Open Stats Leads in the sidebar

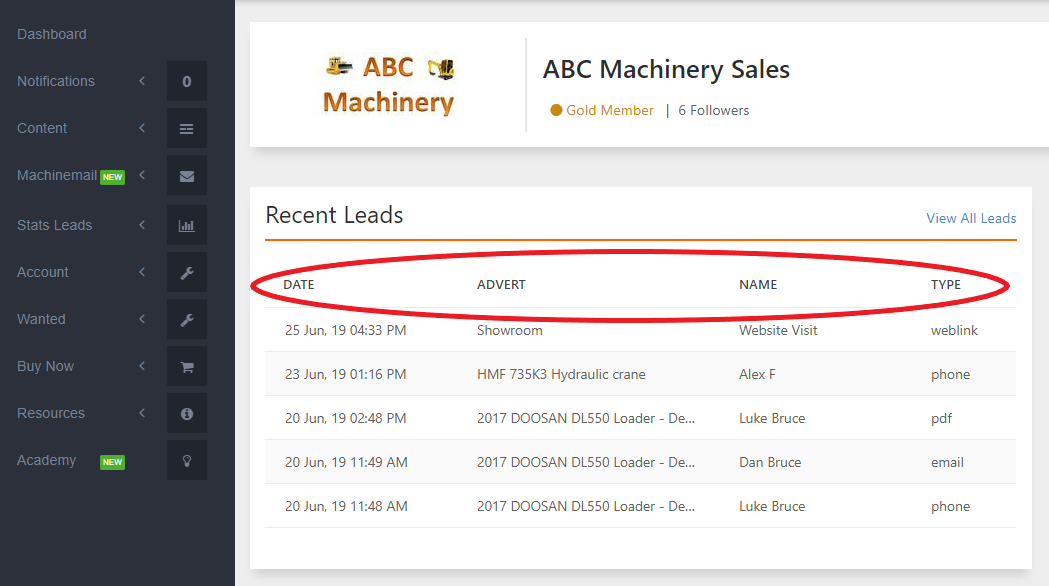pyautogui.click(x=54, y=225)
